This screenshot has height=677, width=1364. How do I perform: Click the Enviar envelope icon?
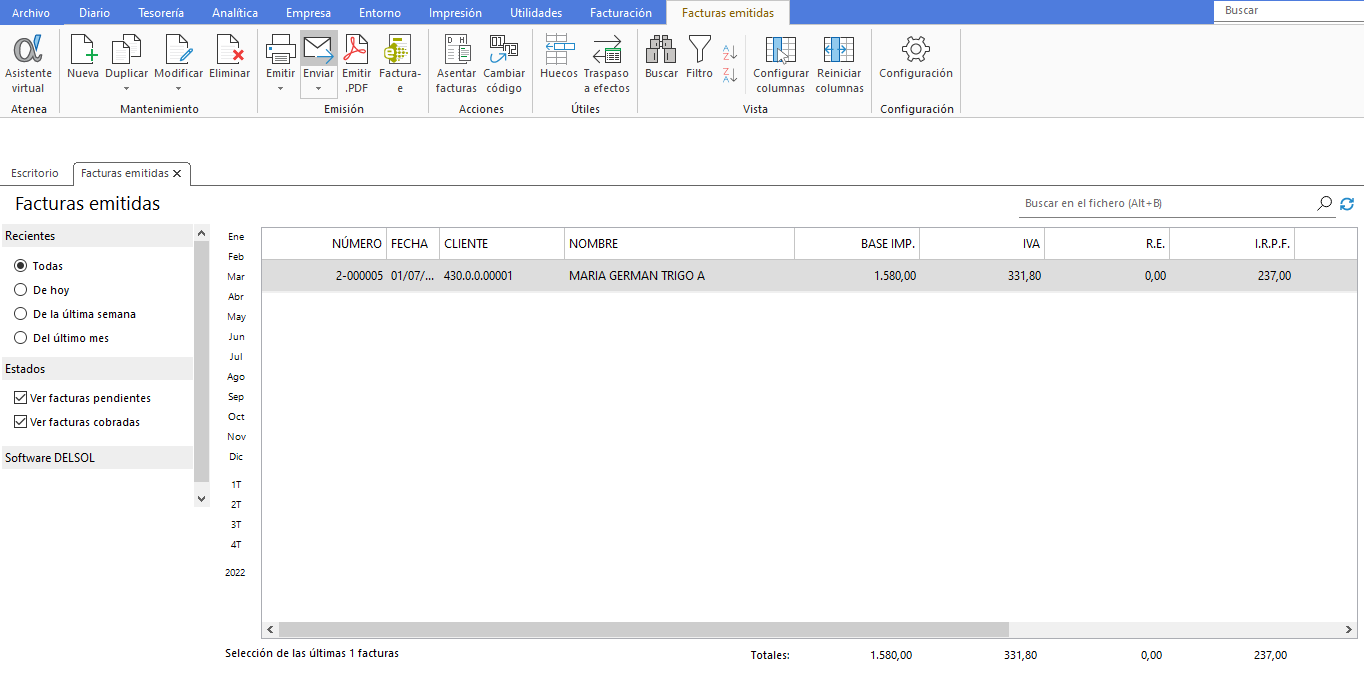click(x=318, y=50)
